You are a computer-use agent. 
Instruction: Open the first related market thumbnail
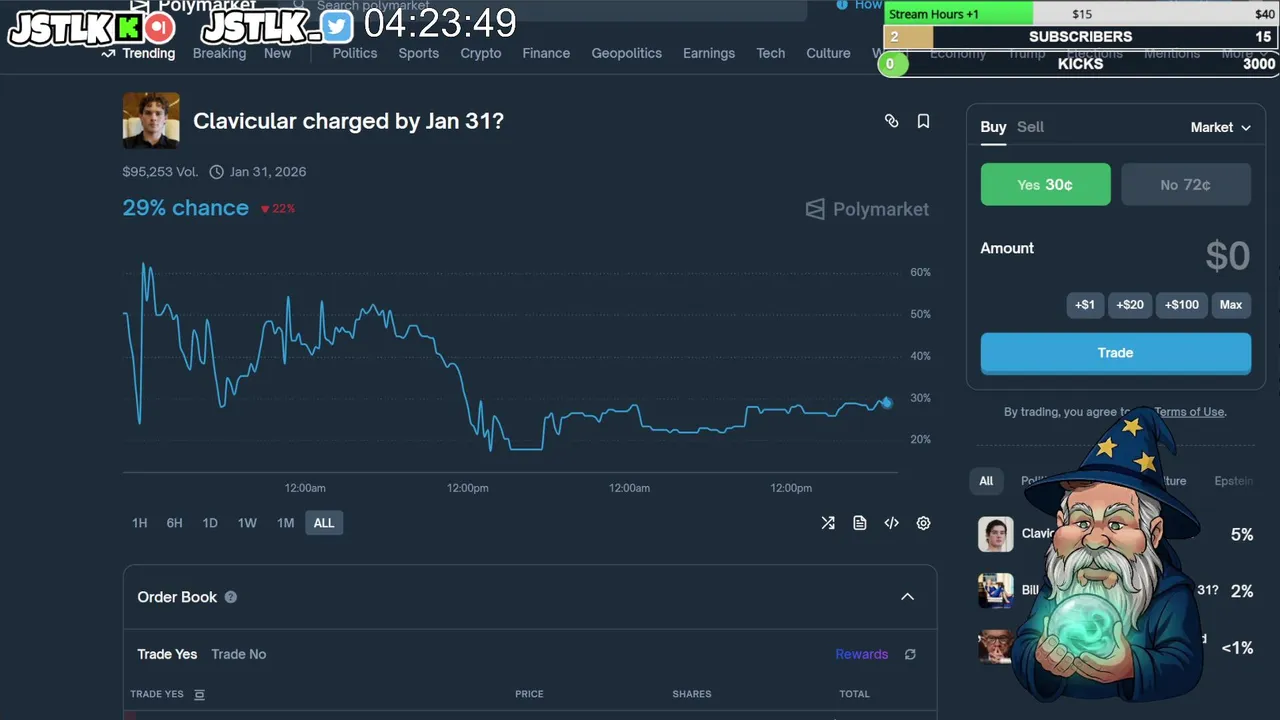[x=996, y=535]
